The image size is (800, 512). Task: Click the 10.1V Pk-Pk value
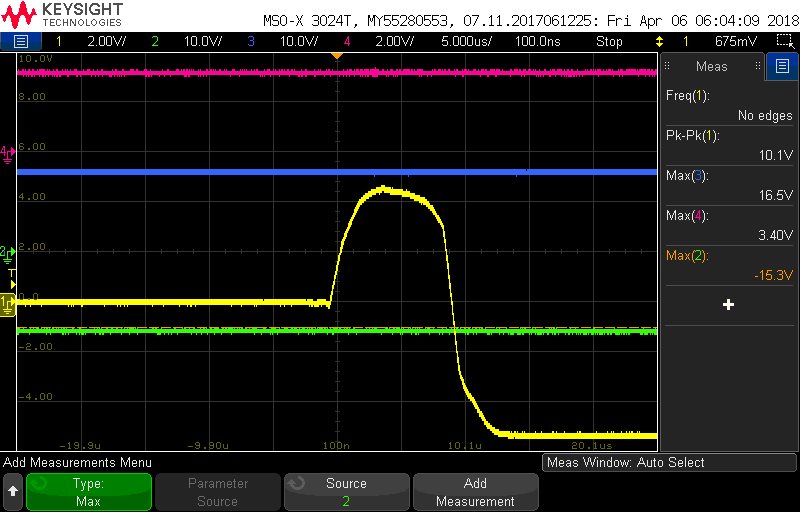coord(776,156)
